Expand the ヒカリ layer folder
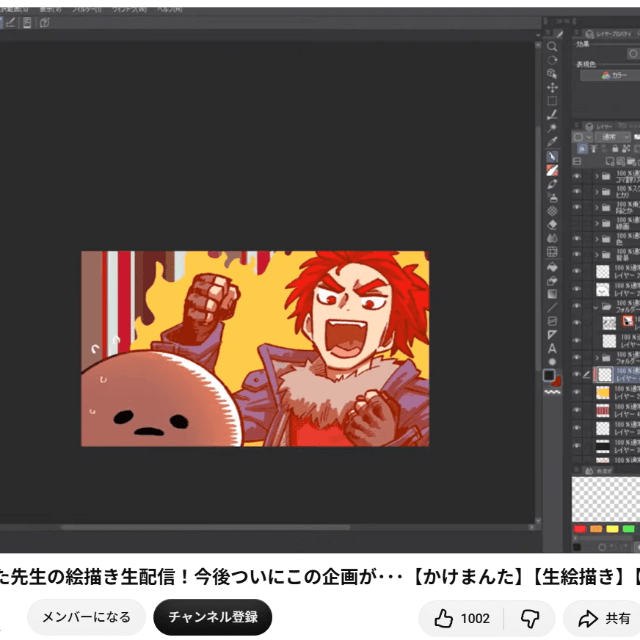 [x=597, y=192]
